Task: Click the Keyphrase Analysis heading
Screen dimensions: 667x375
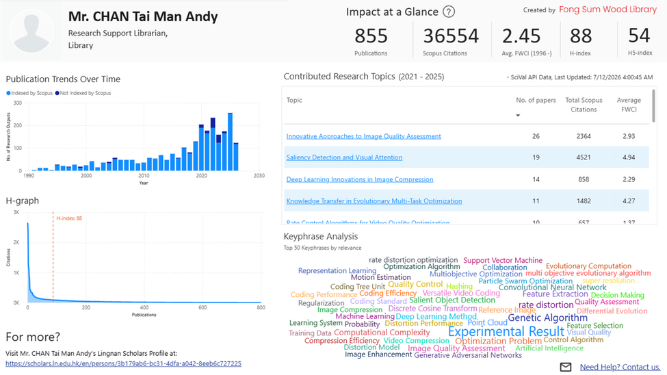Action: pyautogui.click(x=321, y=236)
